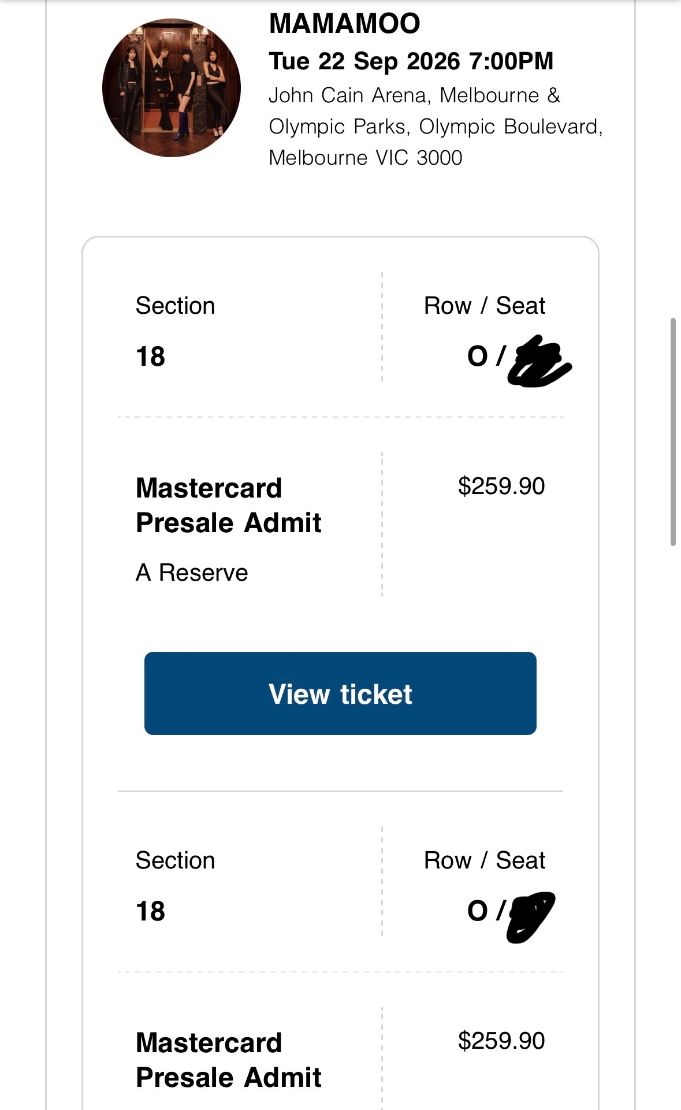Click the second ticket's Row / Seat label
Image resolution: width=681 pixels, height=1110 pixels.
point(484,860)
